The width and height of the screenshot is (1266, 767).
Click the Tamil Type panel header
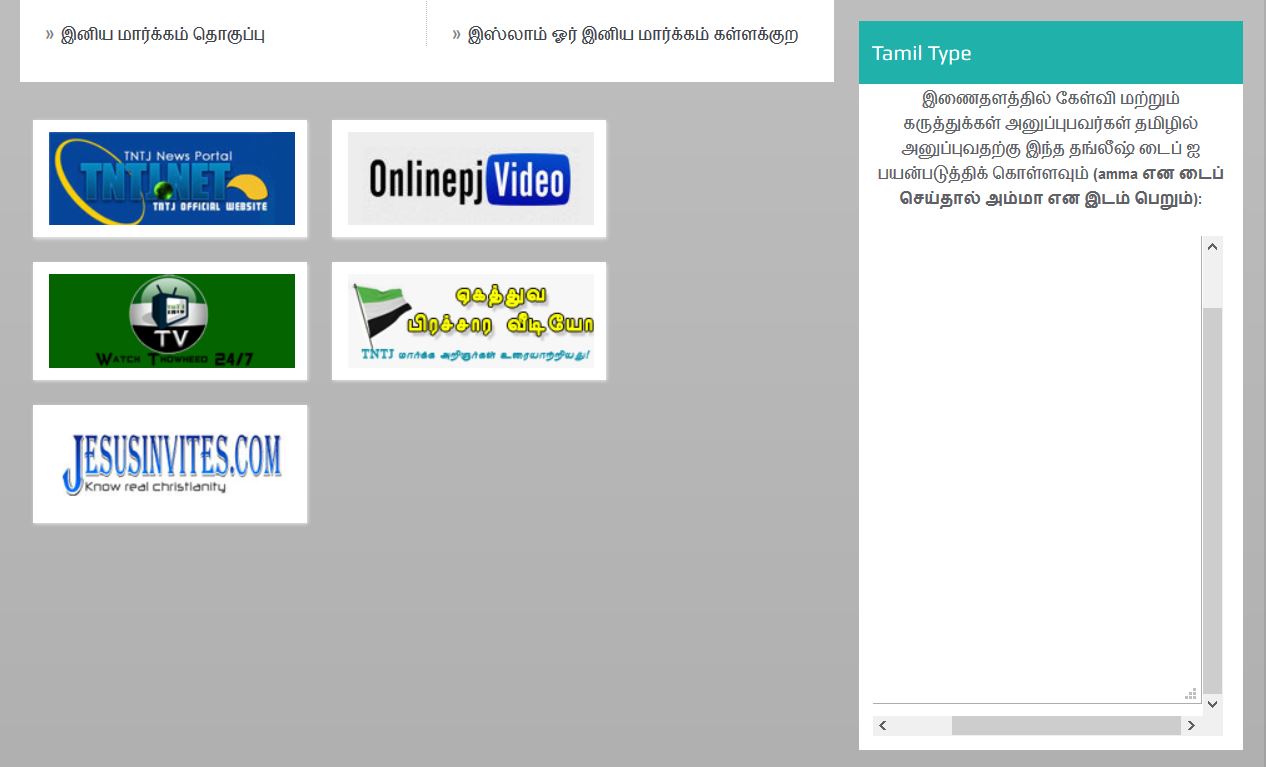point(1051,53)
